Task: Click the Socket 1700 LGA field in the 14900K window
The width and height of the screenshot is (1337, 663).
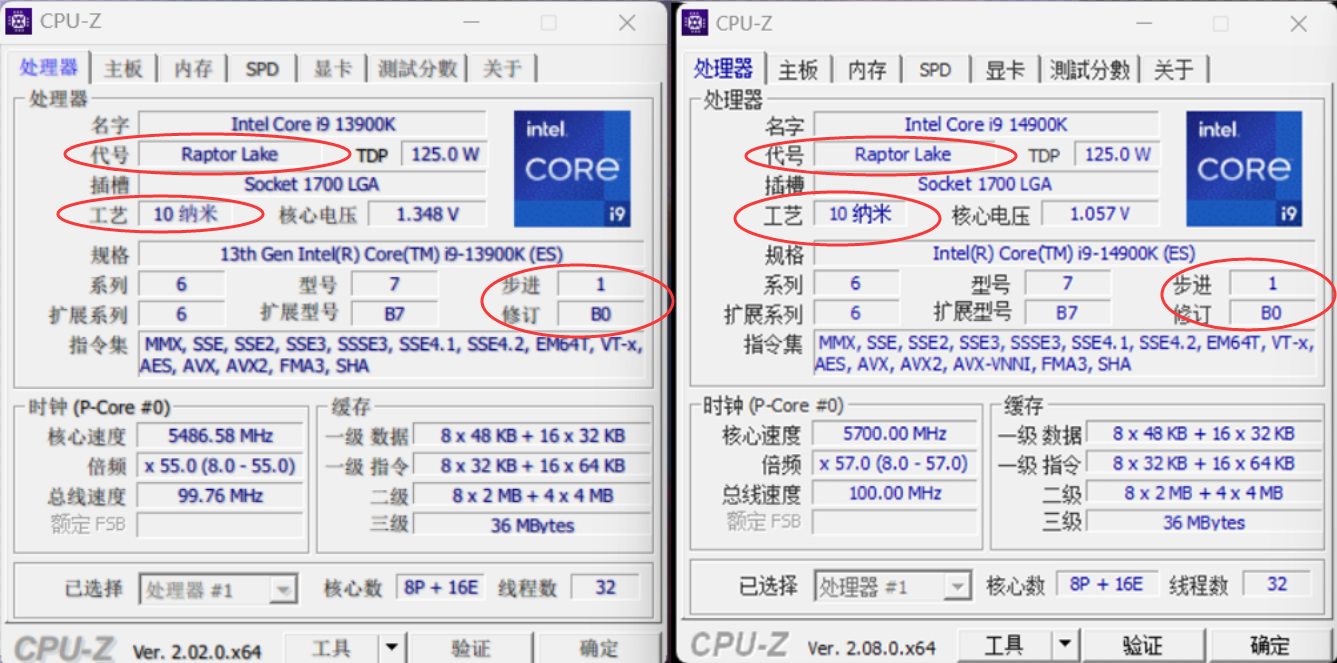Action: (x=986, y=184)
